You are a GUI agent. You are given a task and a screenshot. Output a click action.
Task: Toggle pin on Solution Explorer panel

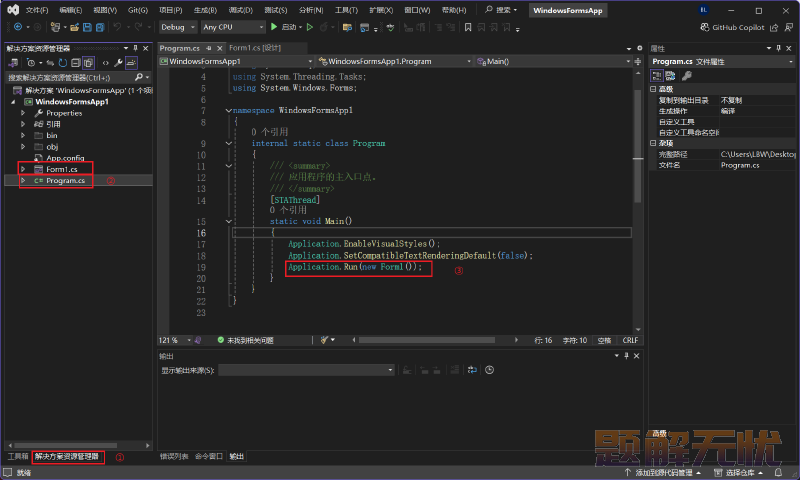click(x=135, y=48)
